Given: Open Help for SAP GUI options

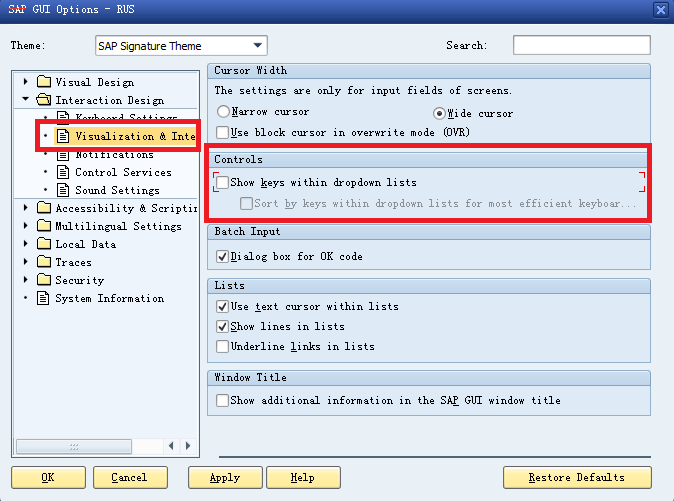Looking at the screenshot, I should tap(303, 477).
